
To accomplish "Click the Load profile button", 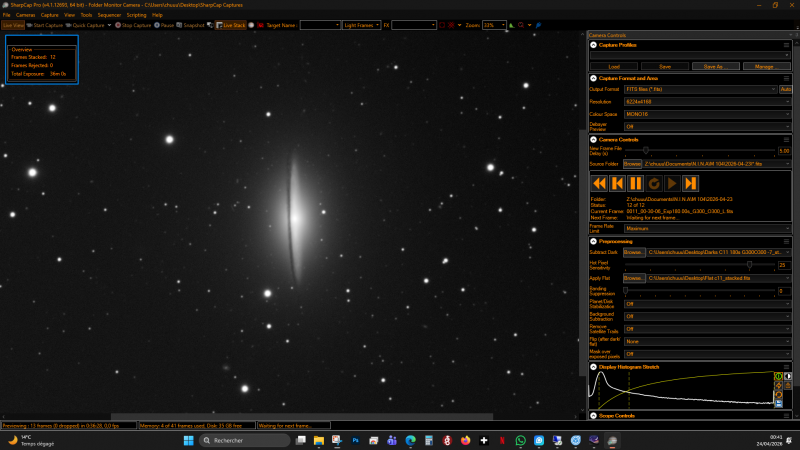I will point(614,66).
